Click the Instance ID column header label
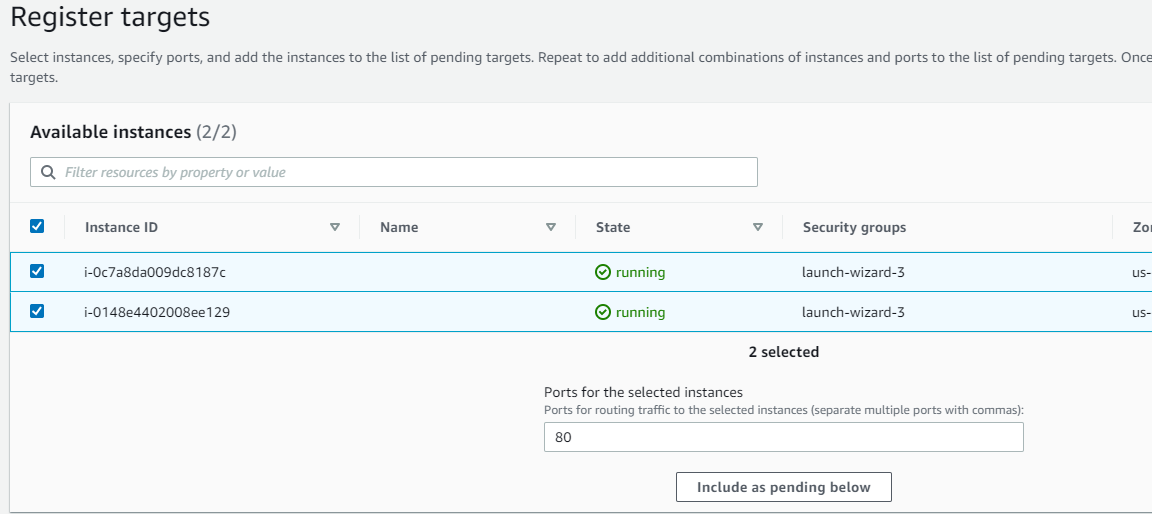 (x=121, y=227)
